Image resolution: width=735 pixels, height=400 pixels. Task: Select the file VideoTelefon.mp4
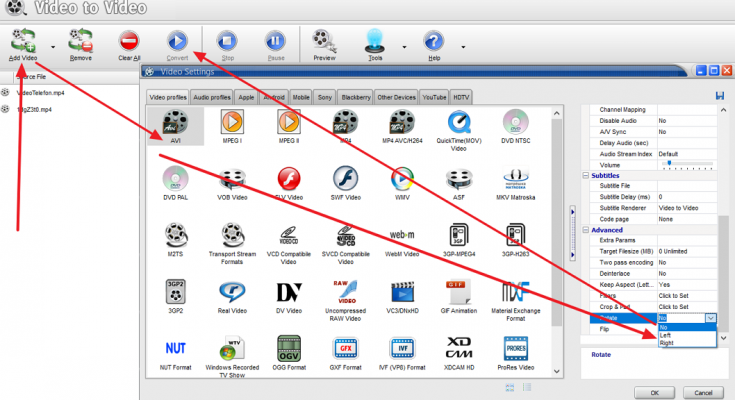[40, 93]
